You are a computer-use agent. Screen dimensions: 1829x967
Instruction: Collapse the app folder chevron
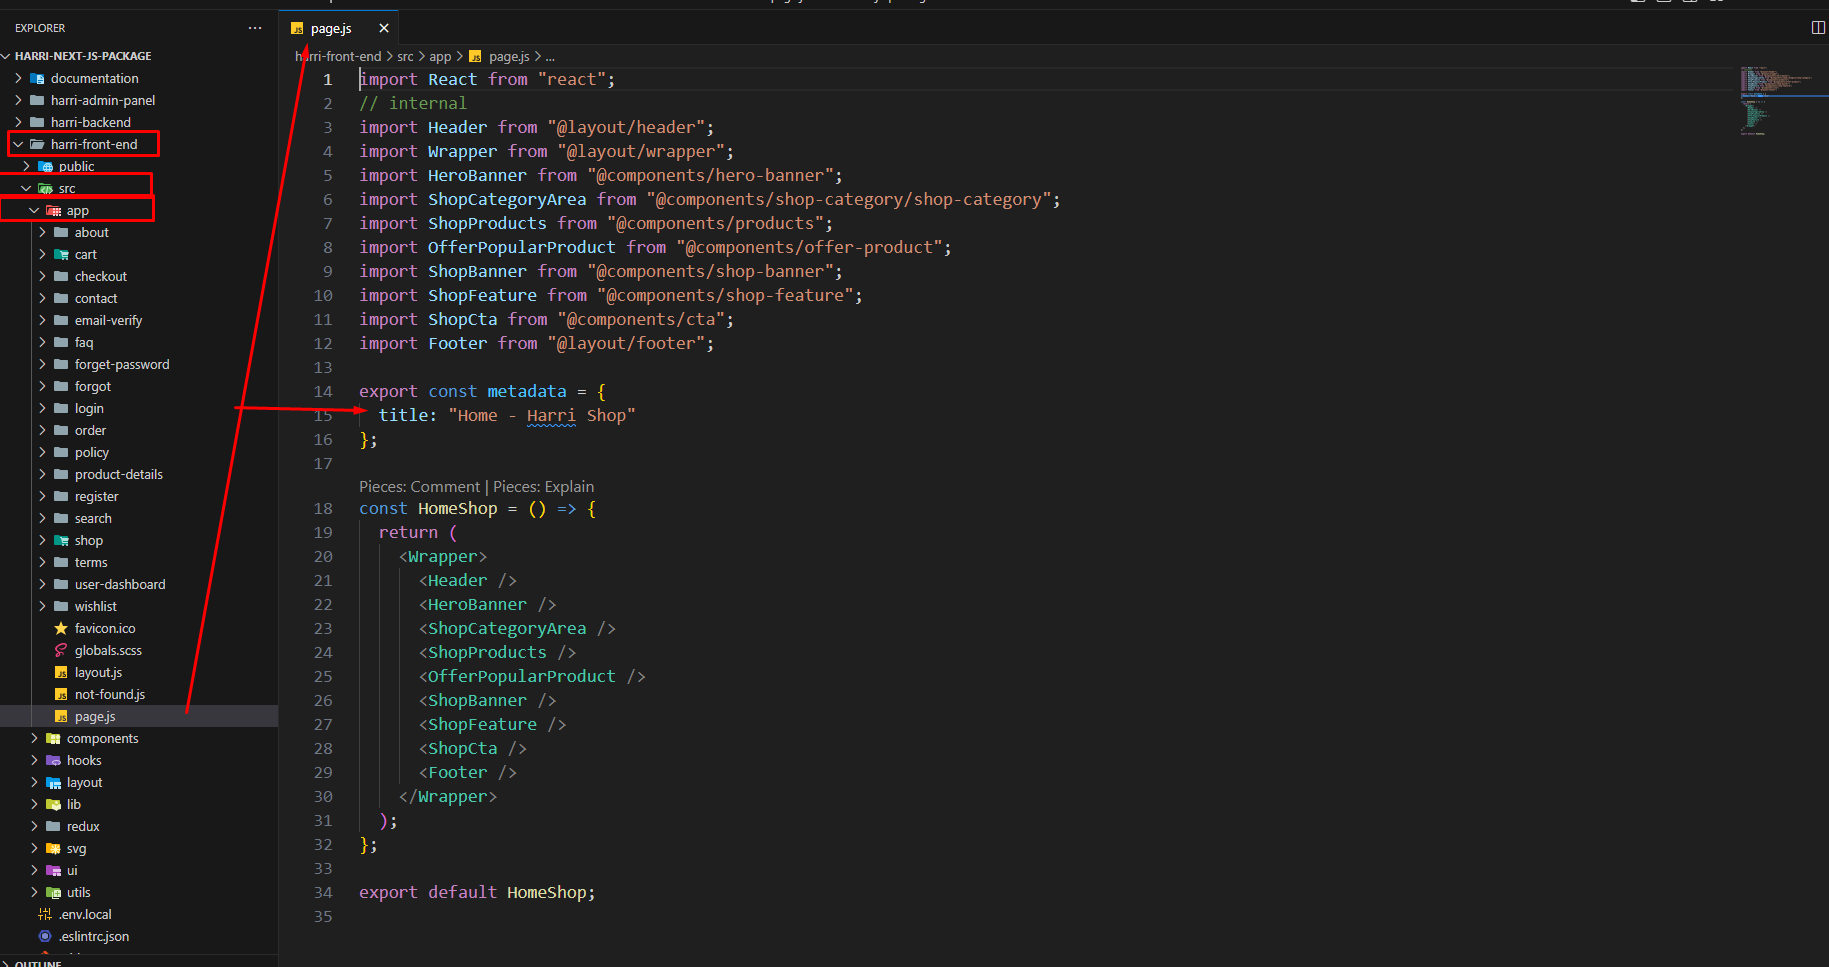34,210
